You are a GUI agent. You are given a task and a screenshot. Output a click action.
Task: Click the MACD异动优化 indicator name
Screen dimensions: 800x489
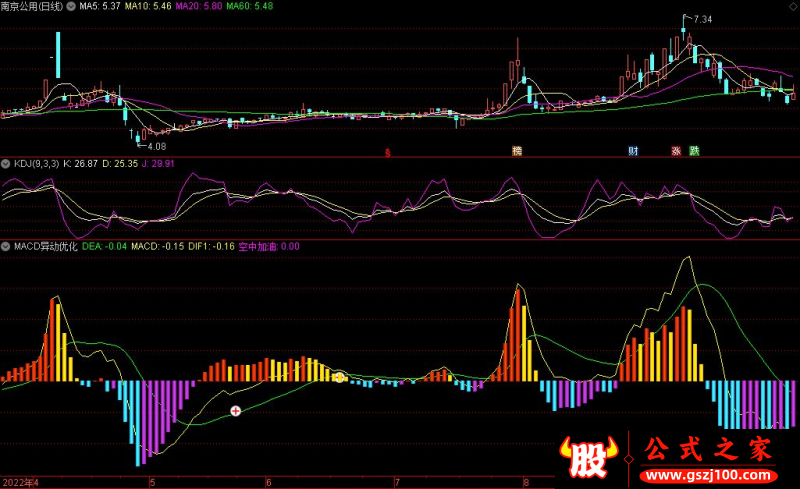point(46,247)
